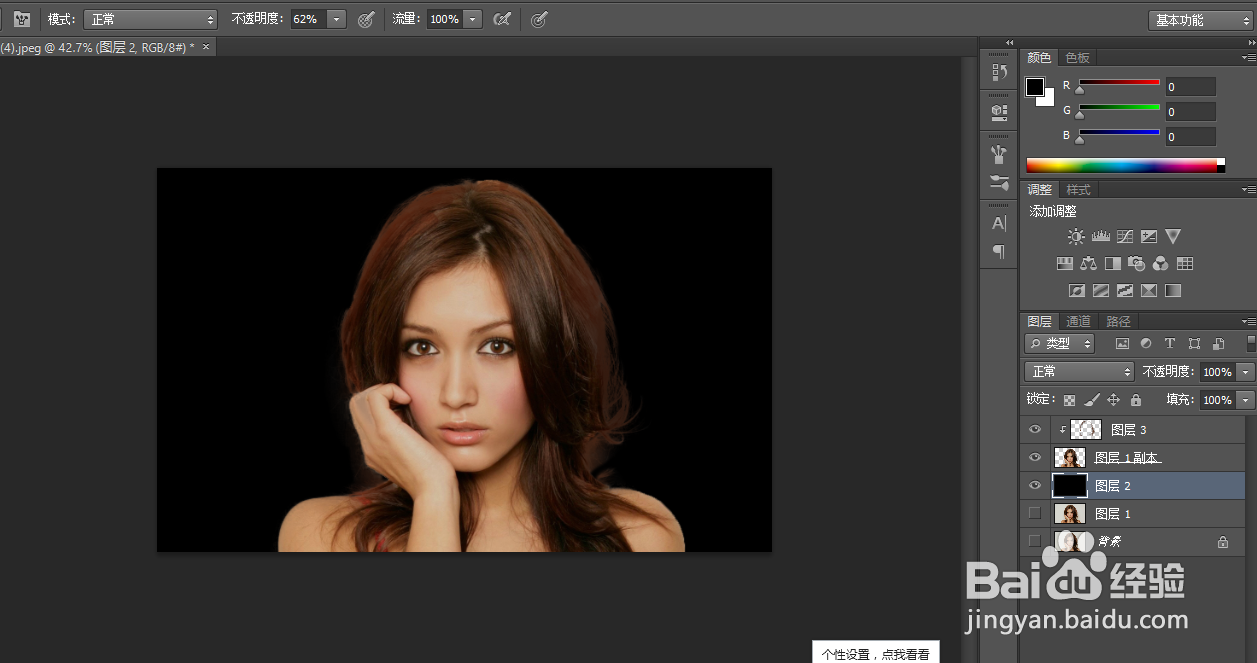Viewport: 1257px width, 663px height.
Task: Click 个性设置，点我看看 popup
Action: coord(875,653)
